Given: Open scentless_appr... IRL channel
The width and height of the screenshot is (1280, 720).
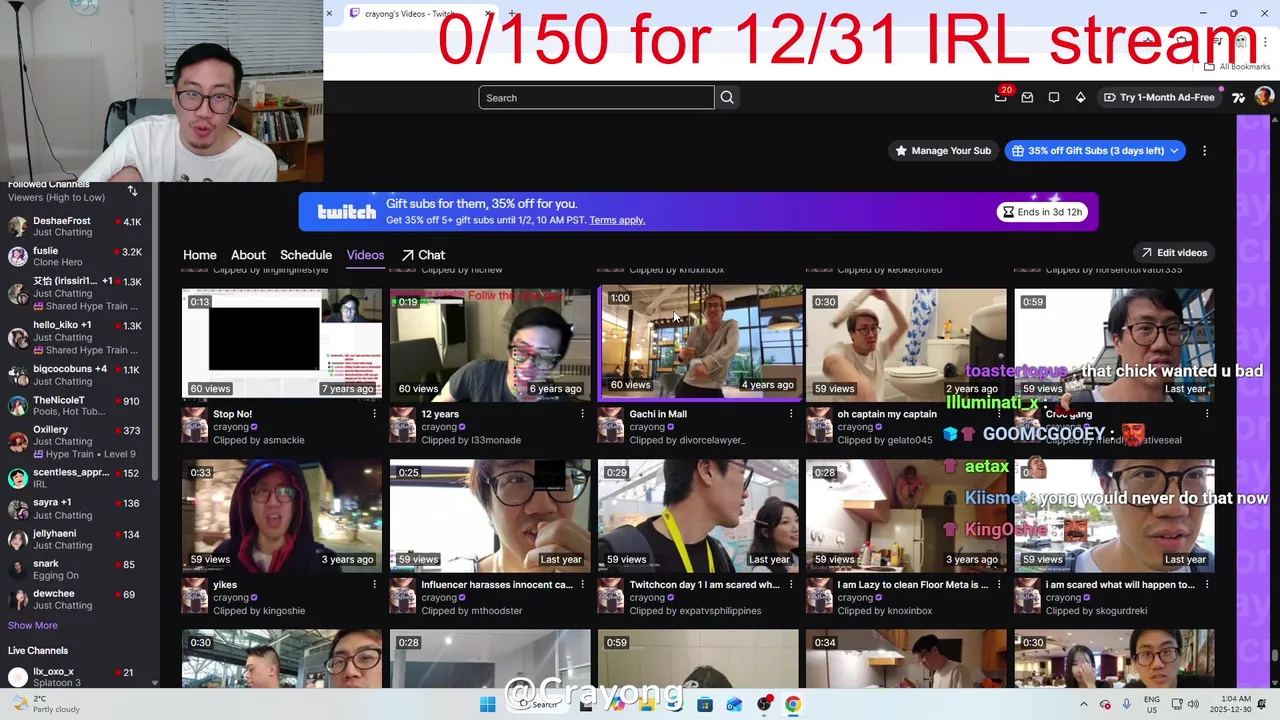Looking at the screenshot, I should [77, 478].
